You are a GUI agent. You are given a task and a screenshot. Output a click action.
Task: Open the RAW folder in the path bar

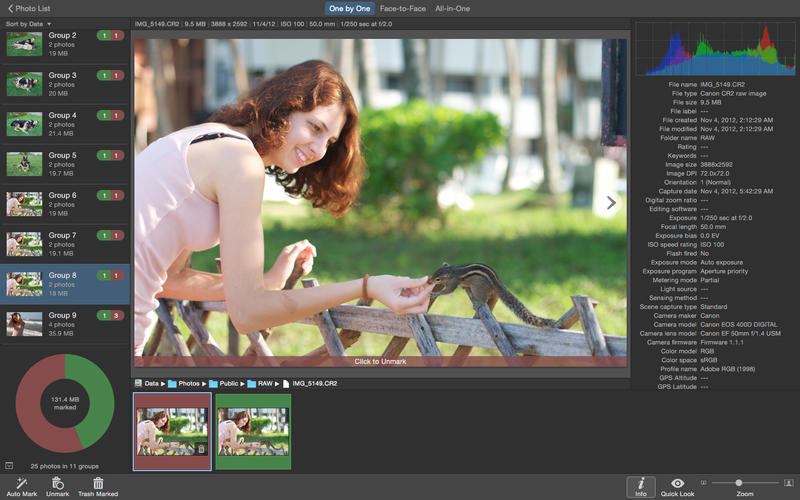[260, 383]
